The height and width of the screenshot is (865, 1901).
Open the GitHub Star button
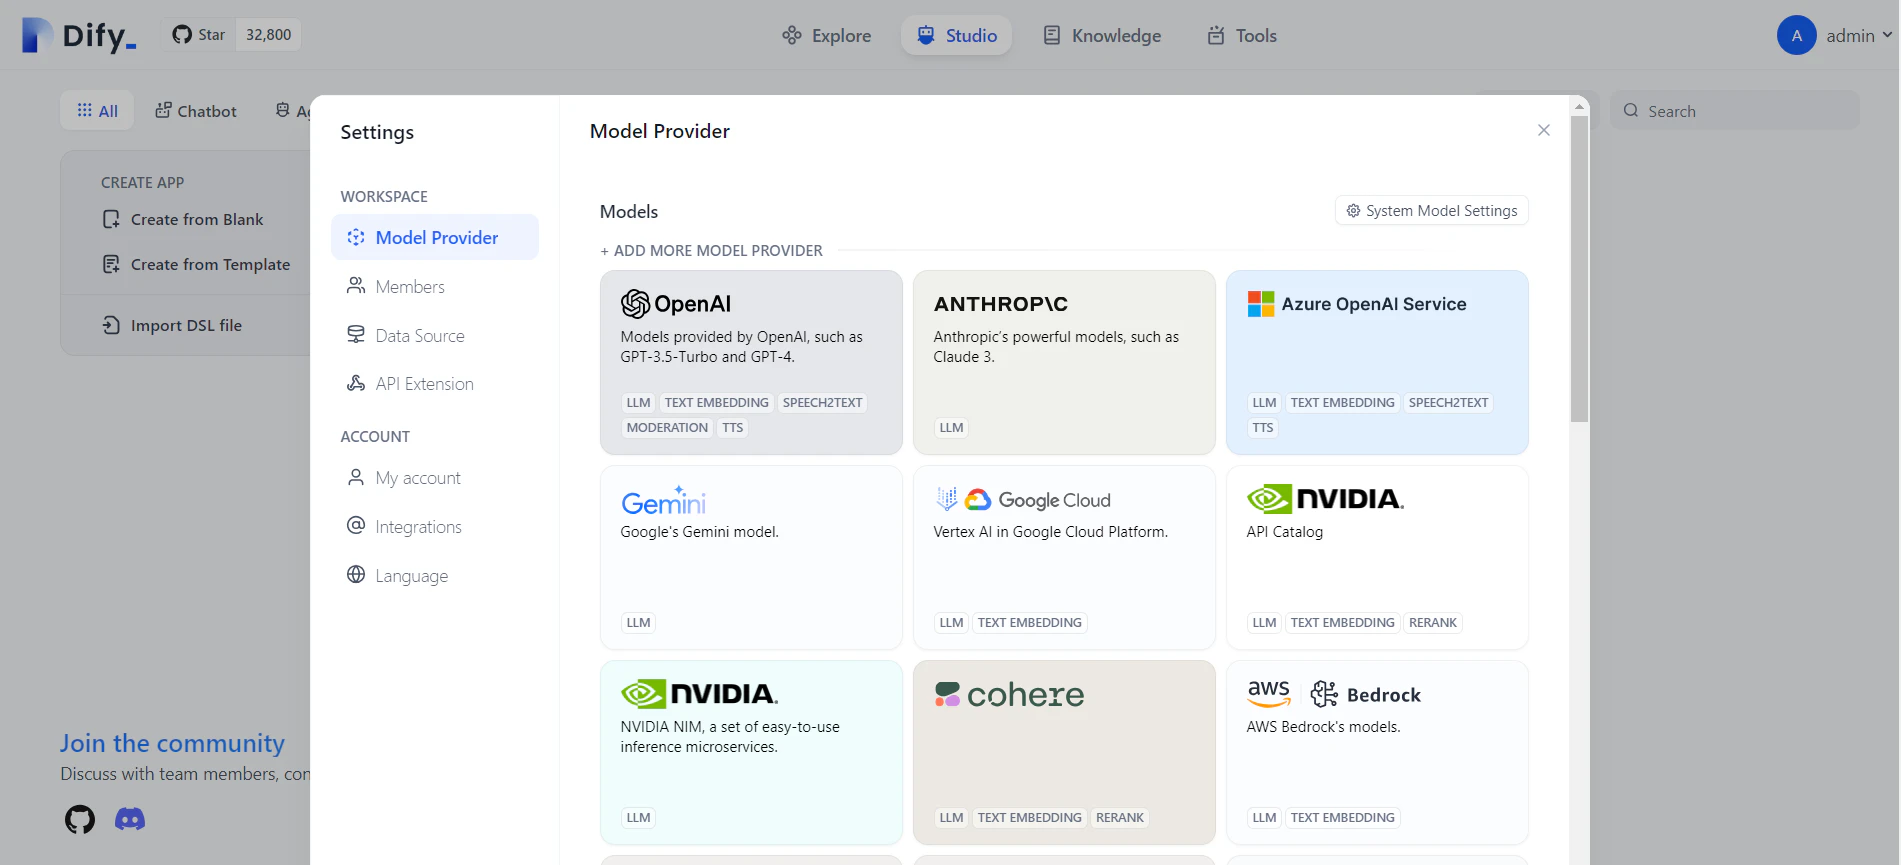point(199,35)
